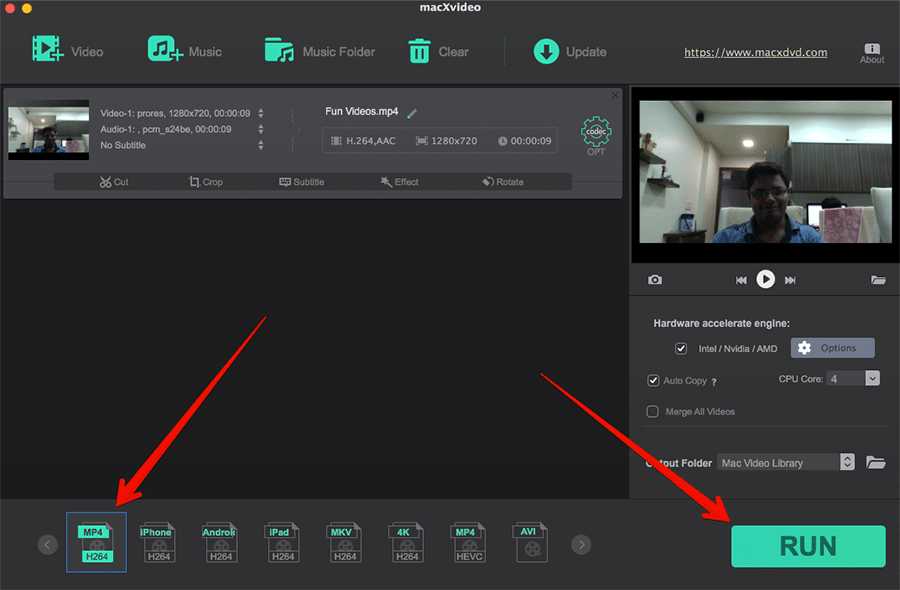
Task: Change the No Subtitle selection stepper
Action: [261, 145]
